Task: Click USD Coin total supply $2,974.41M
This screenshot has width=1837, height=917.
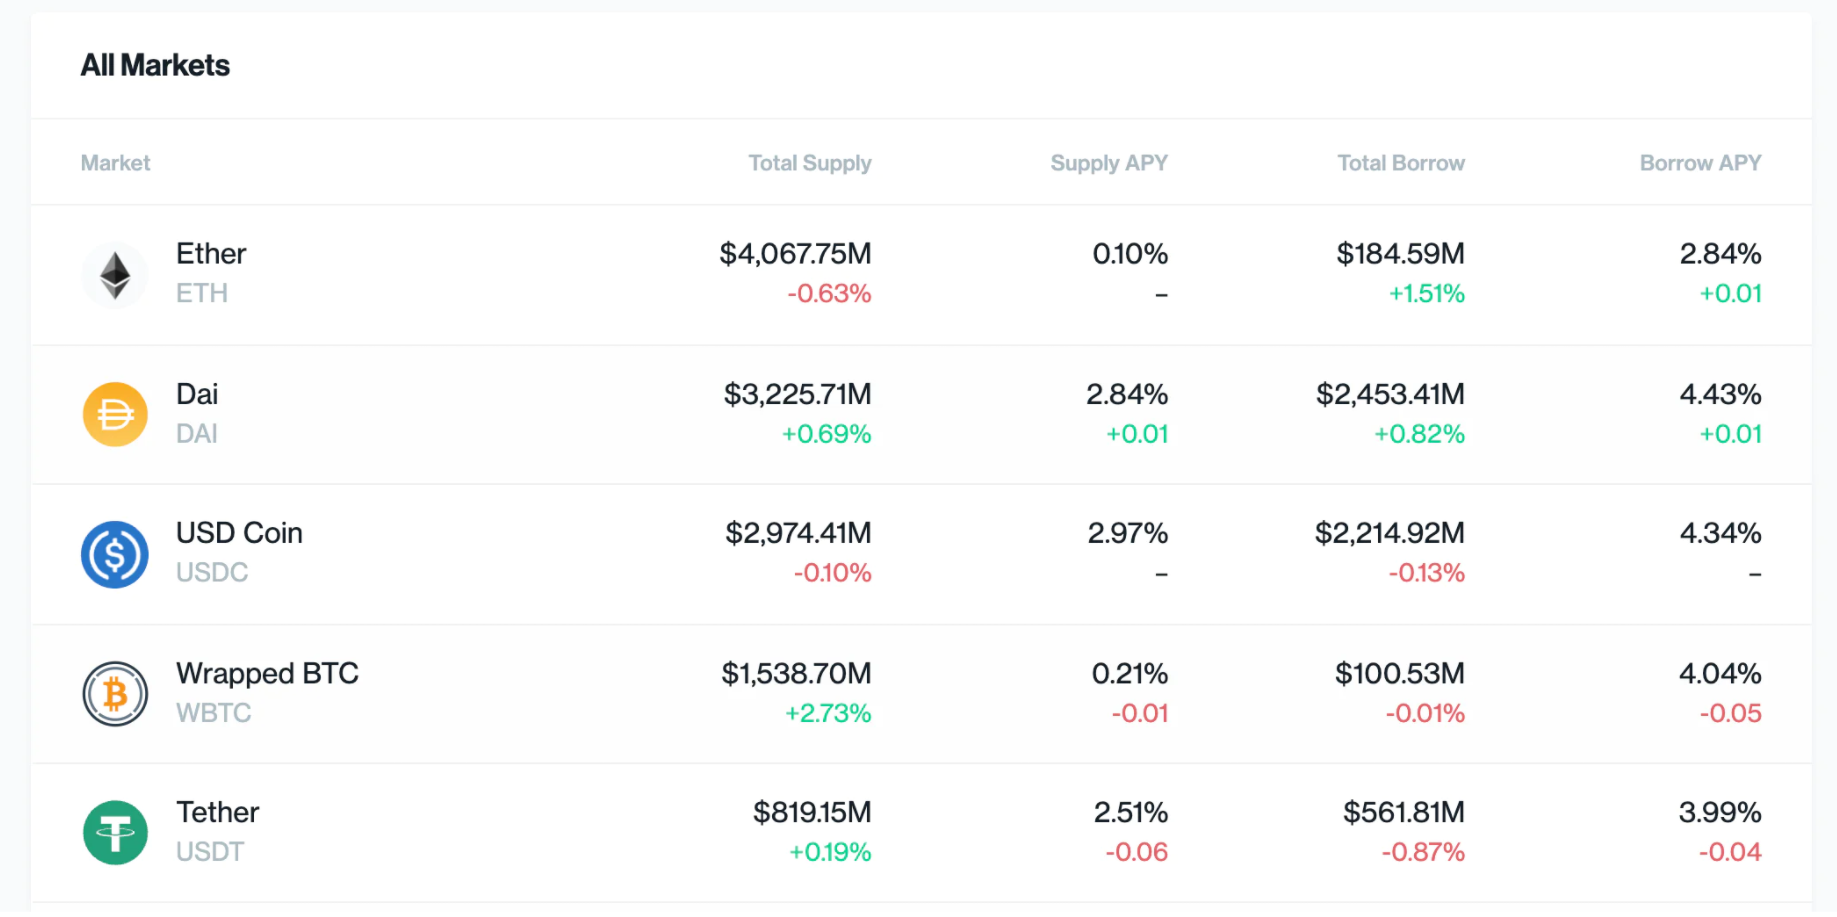Action: pos(798,533)
